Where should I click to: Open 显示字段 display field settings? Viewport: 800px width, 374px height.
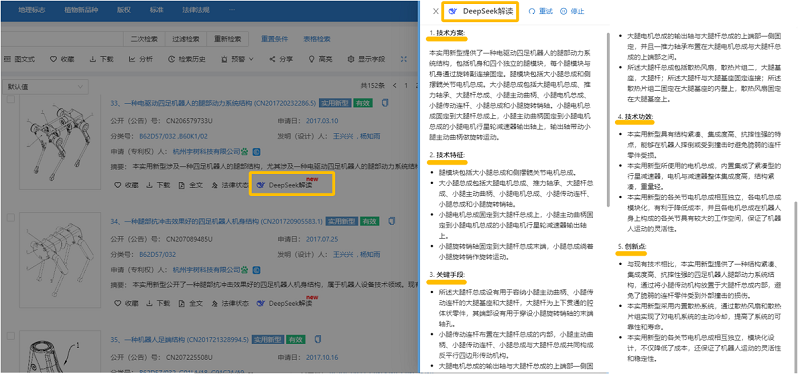pos(366,59)
